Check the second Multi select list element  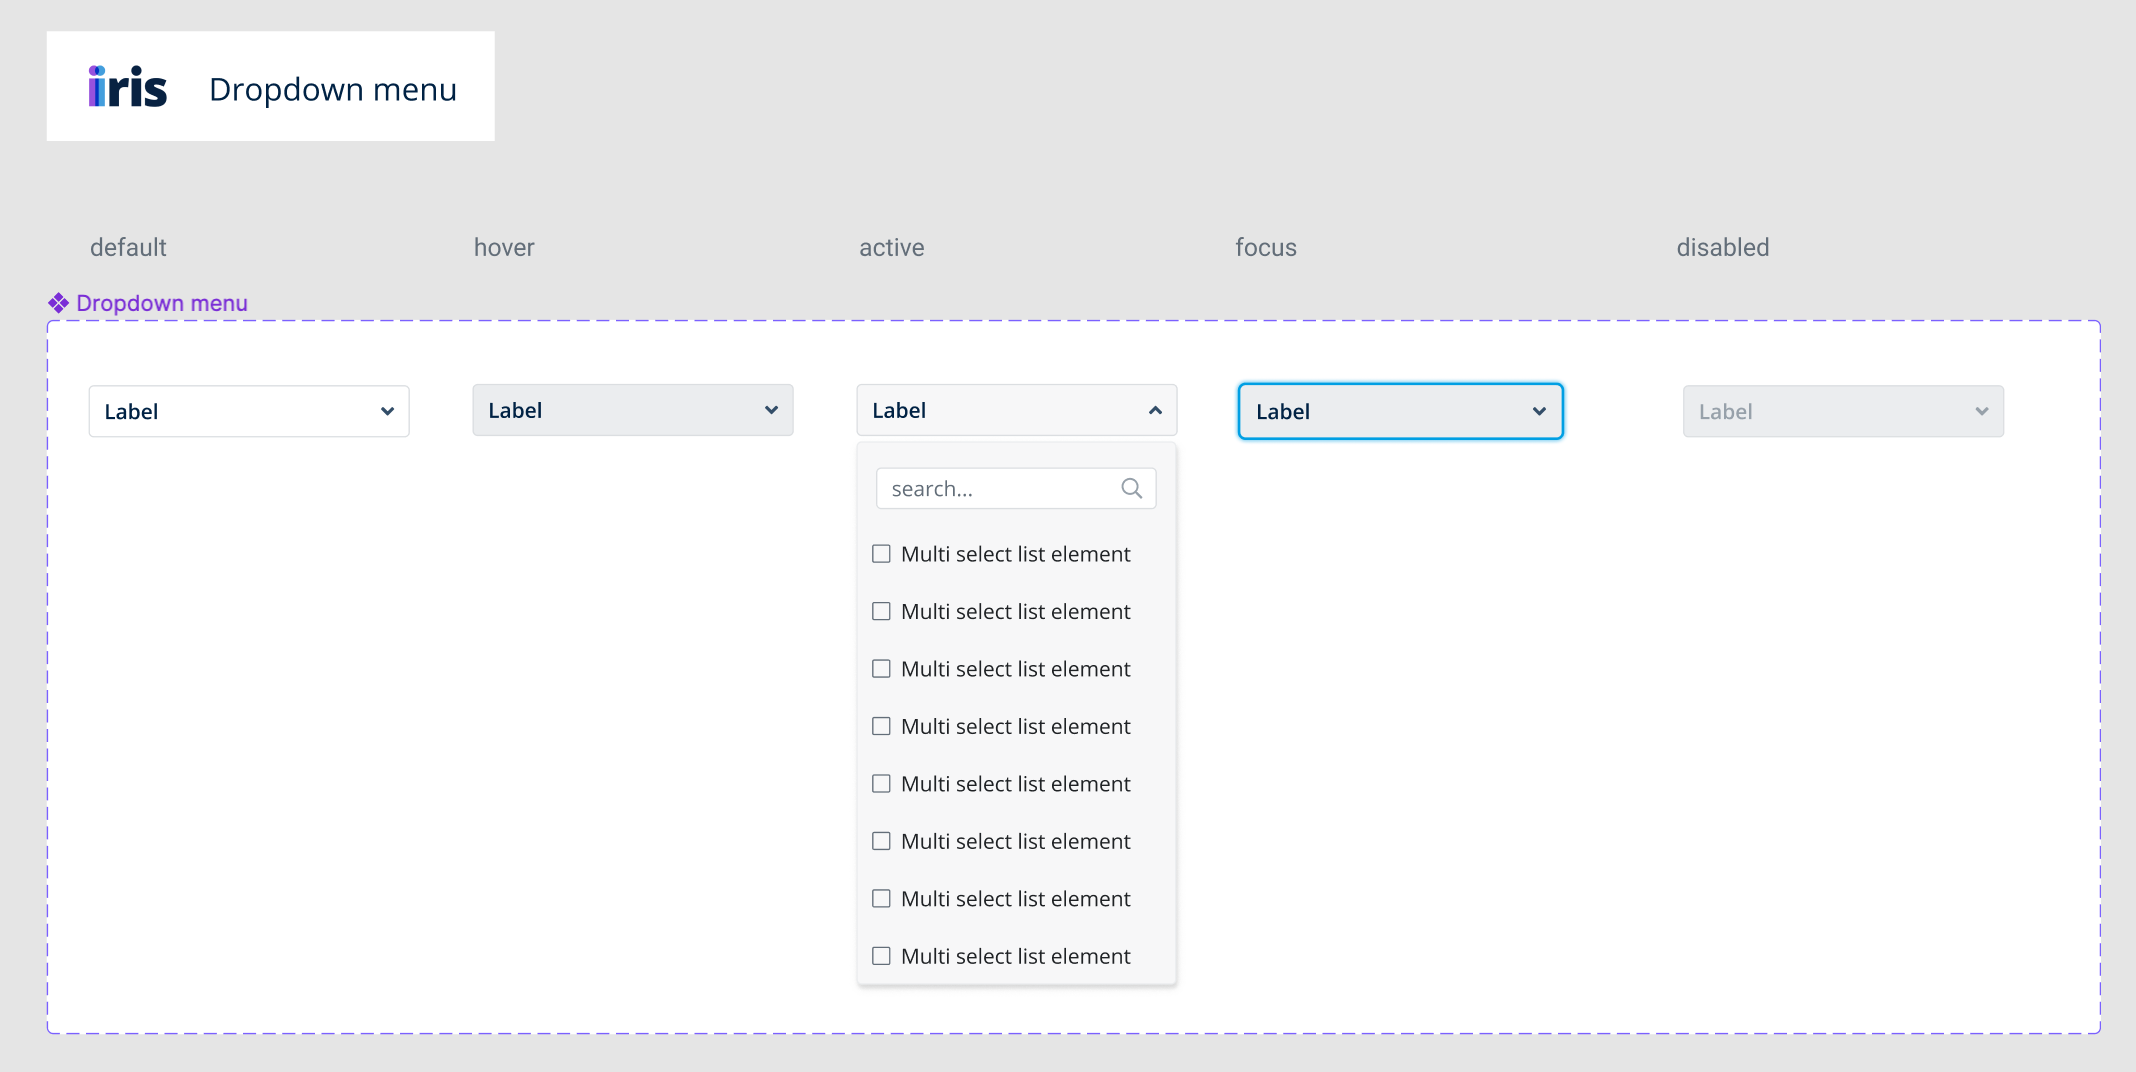coord(881,611)
